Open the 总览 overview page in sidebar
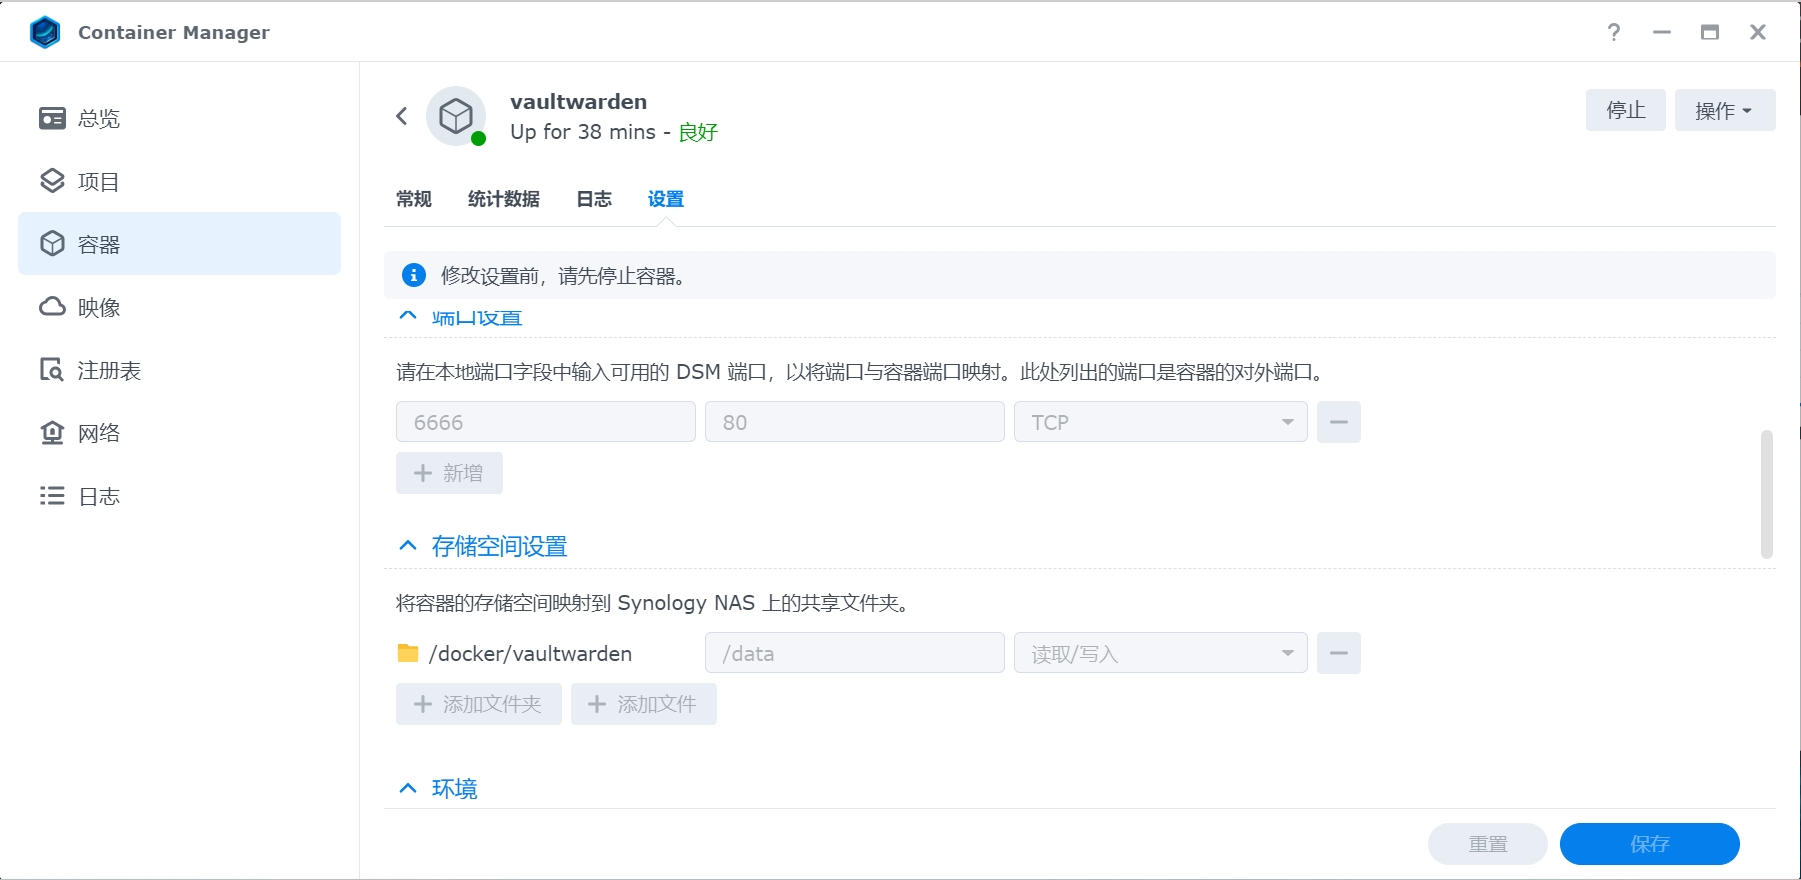The height and width of the screenshot is (880, 1801). pos(98,118)
